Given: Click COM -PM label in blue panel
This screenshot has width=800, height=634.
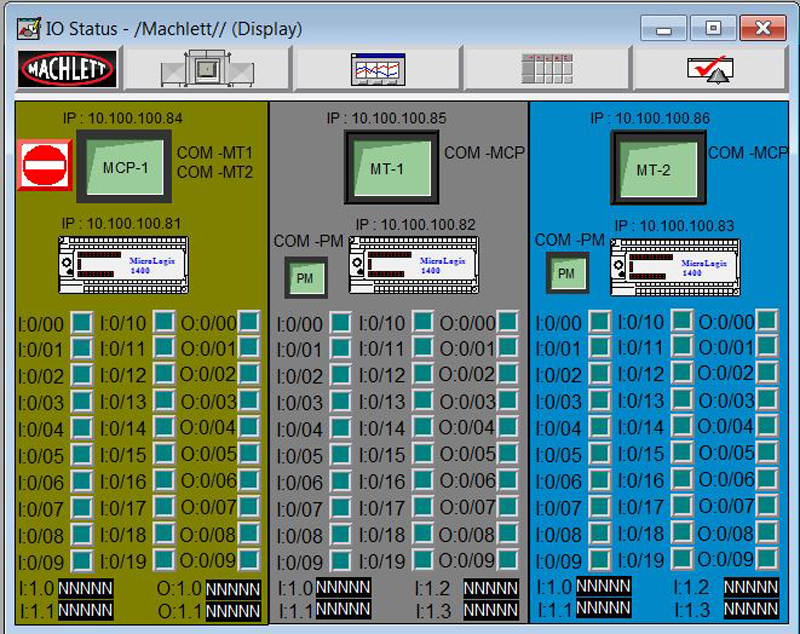Looking at the screenshot, I should [x=569, y=240].
